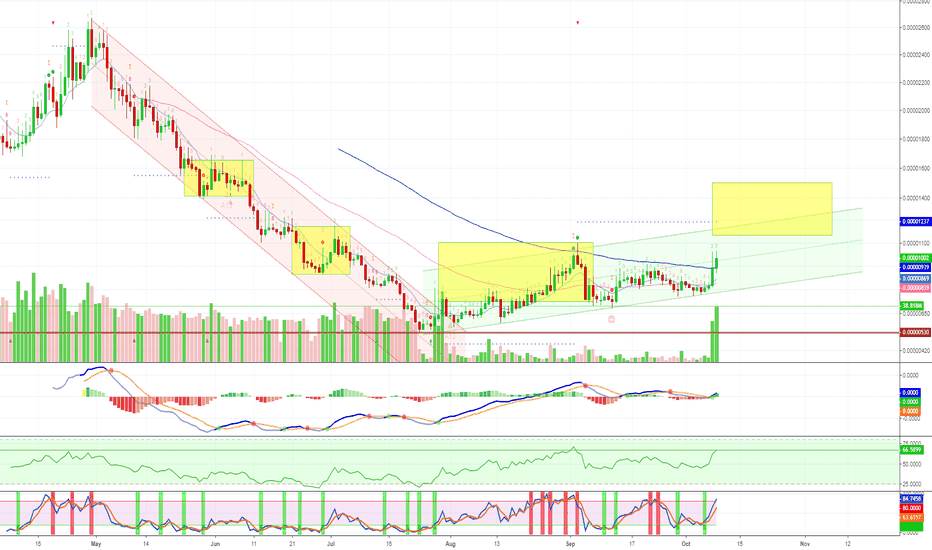
Task: Select the red 80.0000 stochastic level tag
Action: click(x=912, y=508)
